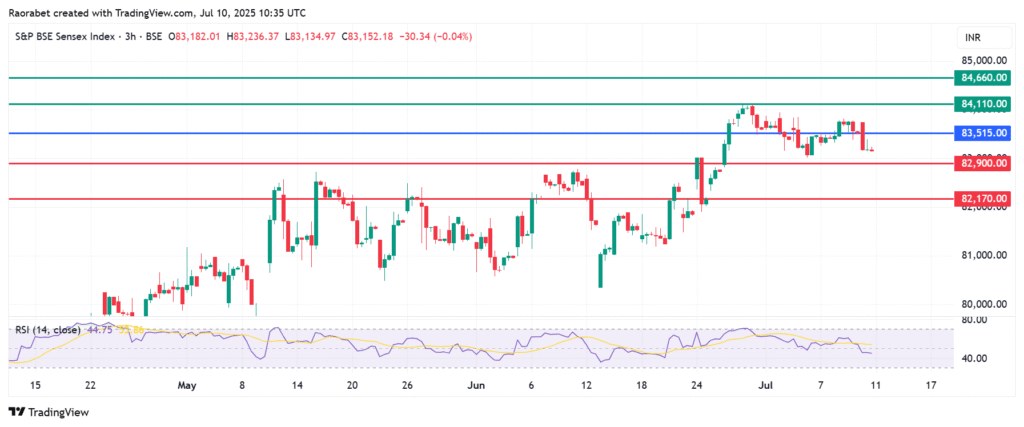
Task: Select the 84,110.00 green price label
Action: click(x=980, y=103)
